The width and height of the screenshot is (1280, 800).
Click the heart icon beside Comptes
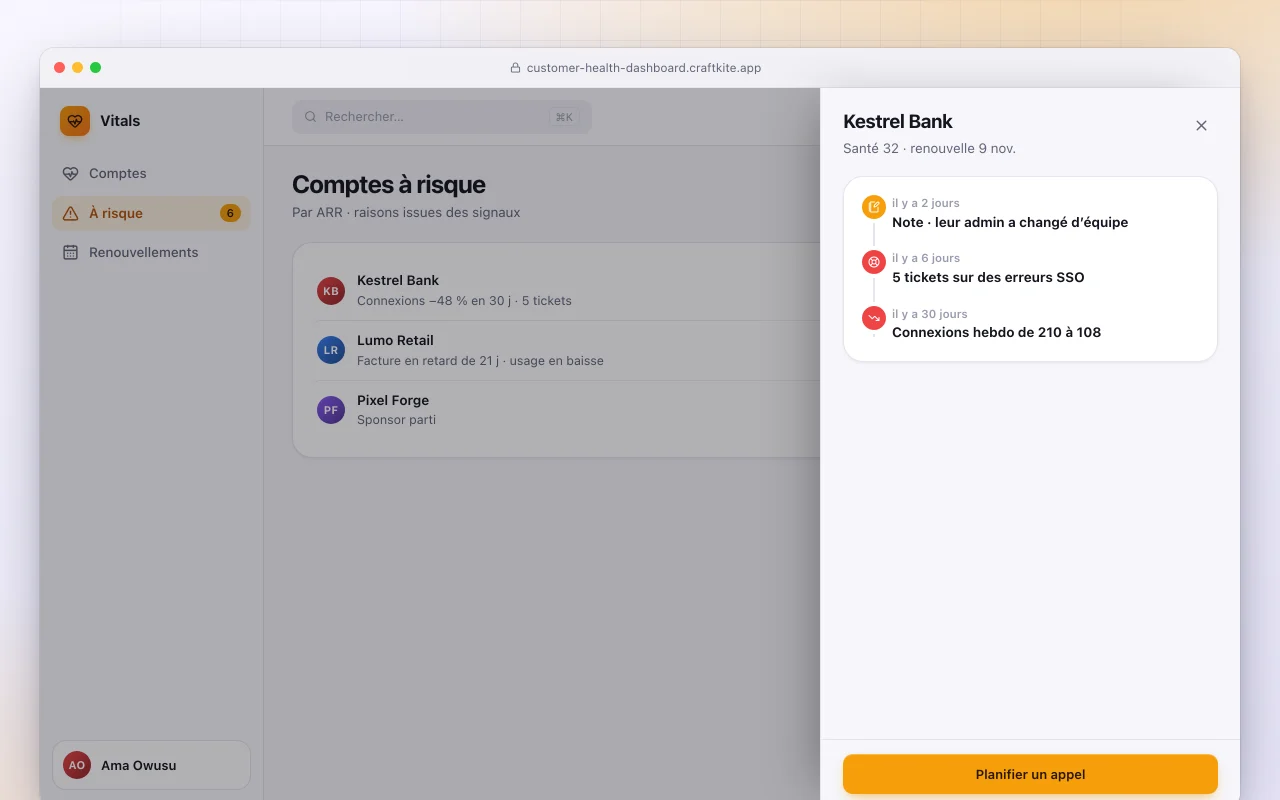[x=70, y=173]
